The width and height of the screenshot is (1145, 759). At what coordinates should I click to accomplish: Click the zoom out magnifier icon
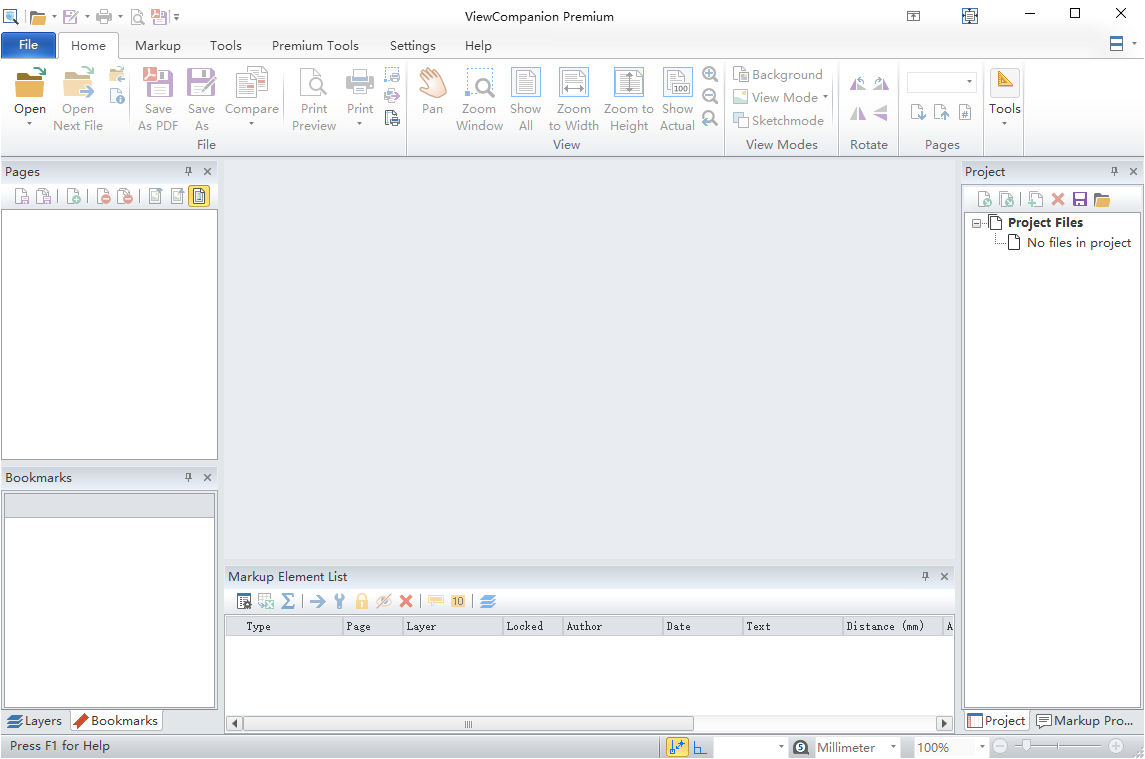click(710, 96)
